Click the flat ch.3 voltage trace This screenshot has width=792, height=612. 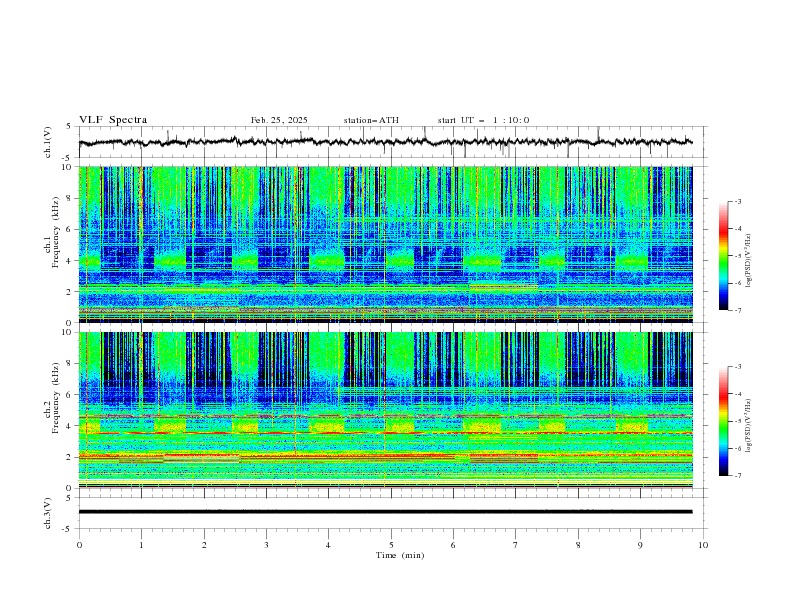pos(385,512)
